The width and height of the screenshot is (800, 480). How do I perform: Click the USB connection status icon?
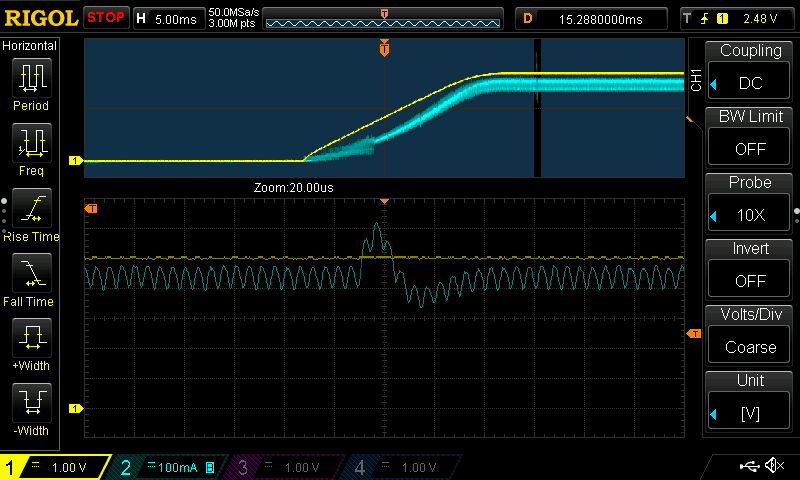[x=749, y=466]
